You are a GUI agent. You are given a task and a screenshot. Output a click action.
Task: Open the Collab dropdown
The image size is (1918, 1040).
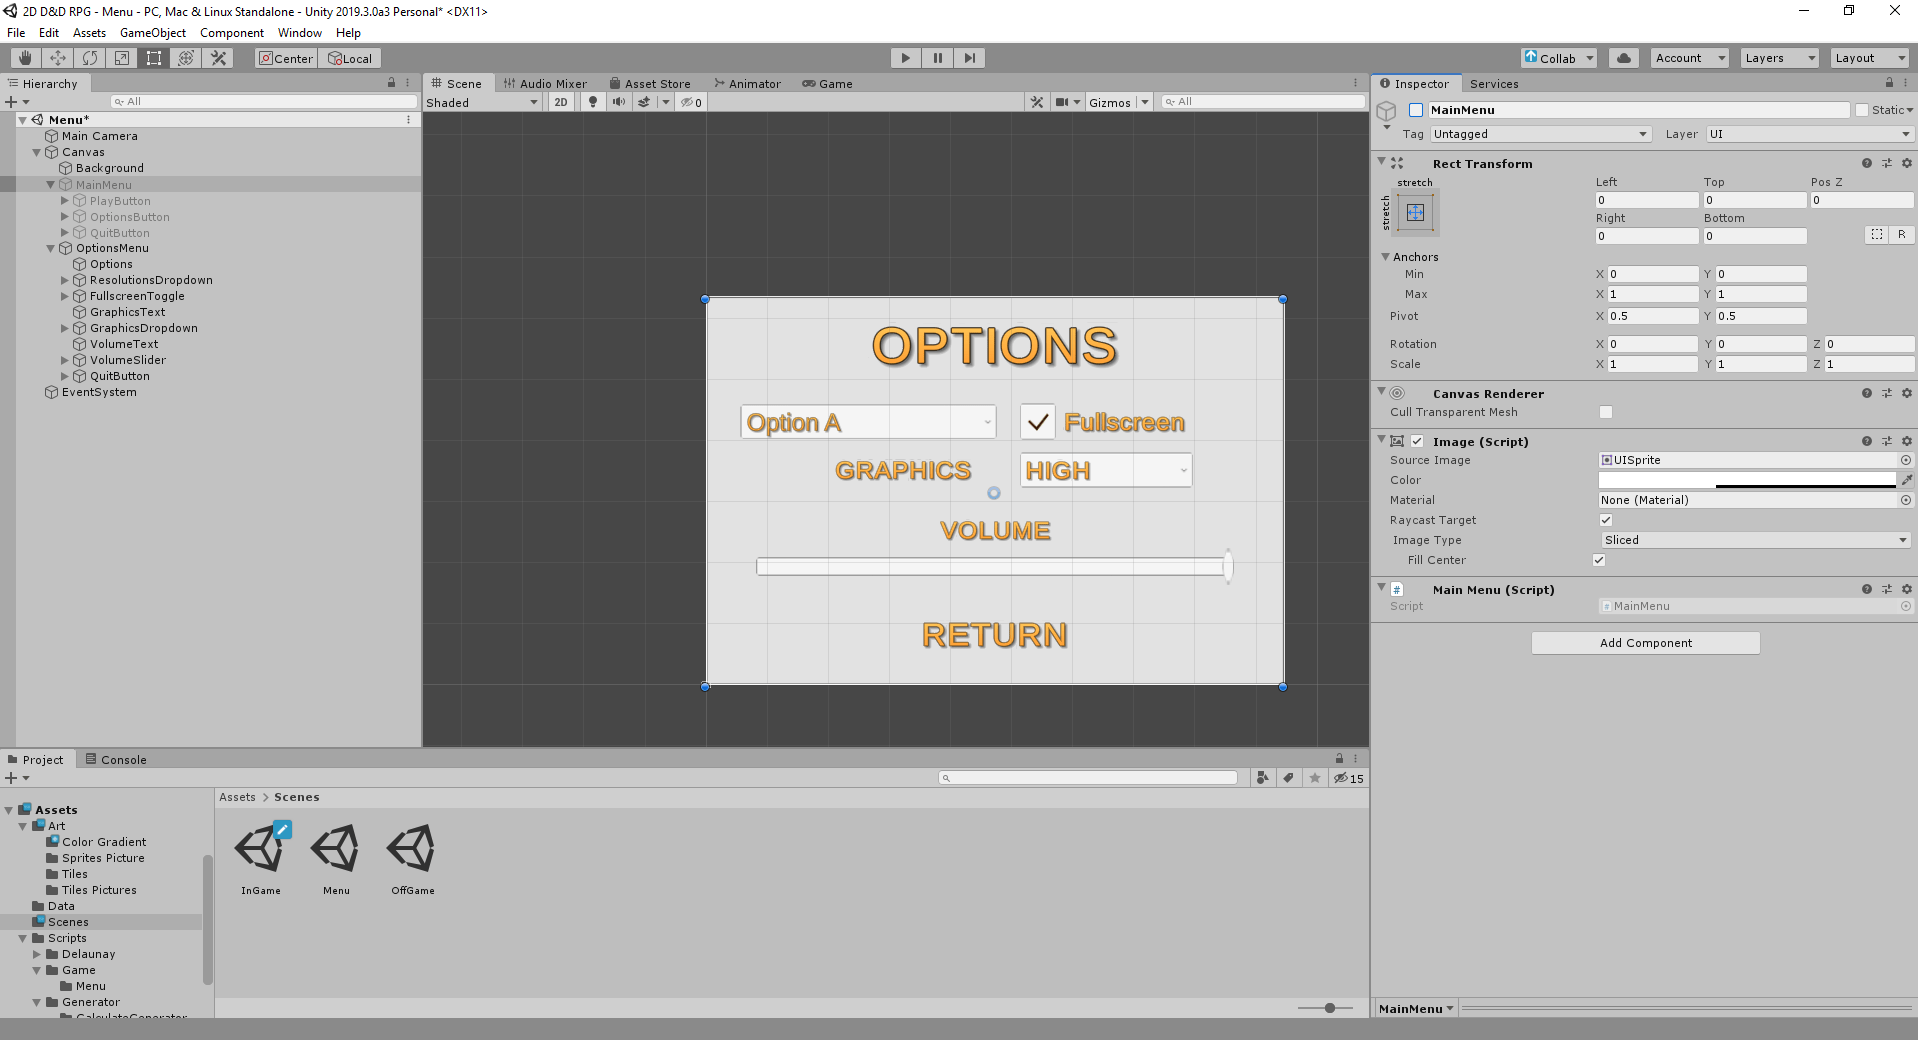(1558, 58)
